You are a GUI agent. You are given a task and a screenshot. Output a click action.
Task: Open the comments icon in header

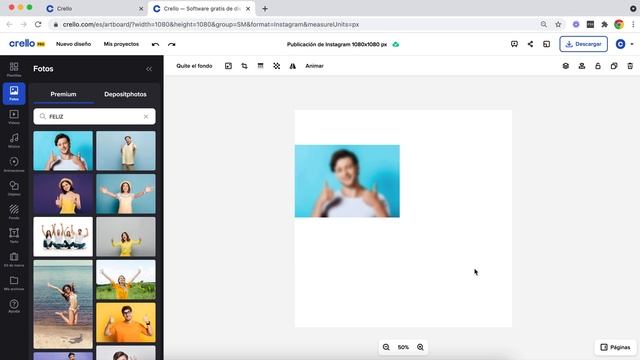pos(514,44)
